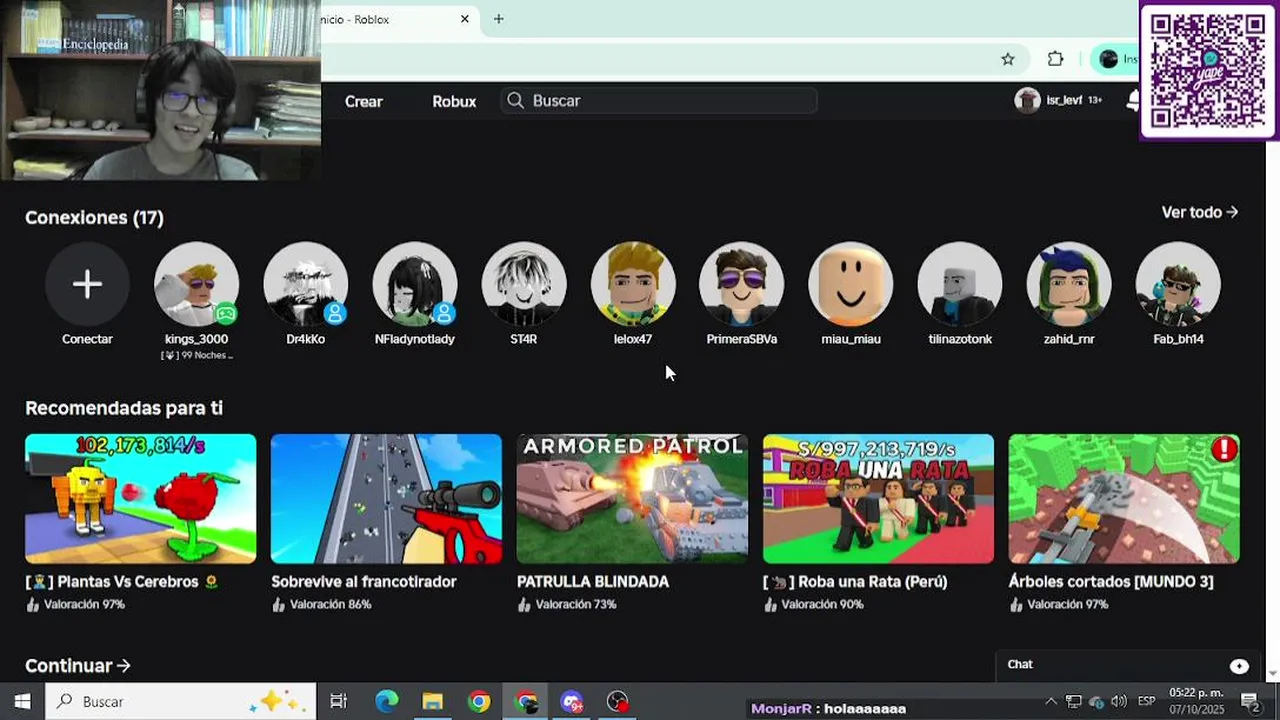Focus the Roblox Buscar search field

coord(659,100)
